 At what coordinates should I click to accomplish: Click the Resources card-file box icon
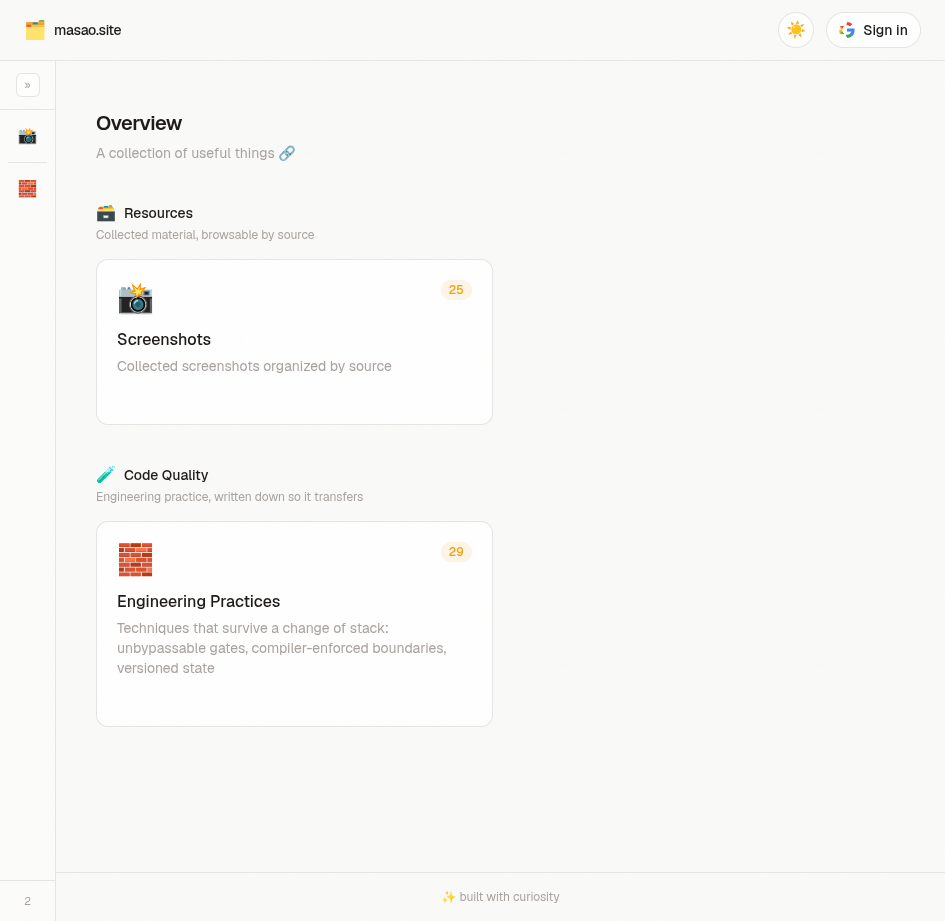click(x=105, y=213)
